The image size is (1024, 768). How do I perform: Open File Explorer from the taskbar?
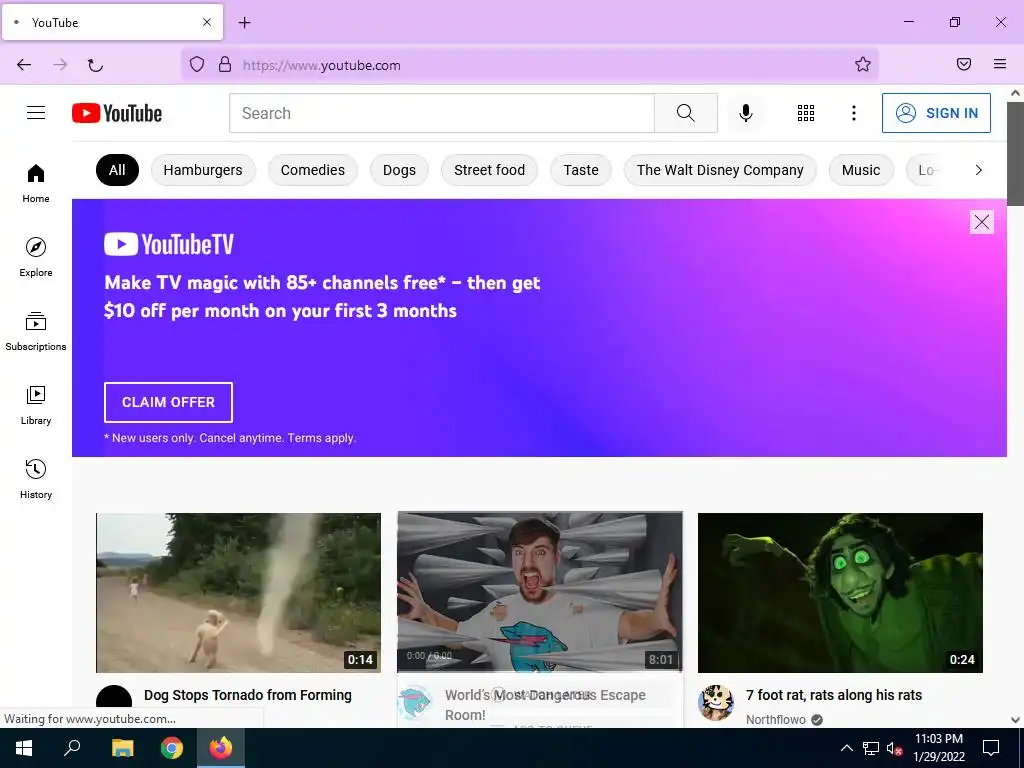pyautogui.click(x=122, y=748)
